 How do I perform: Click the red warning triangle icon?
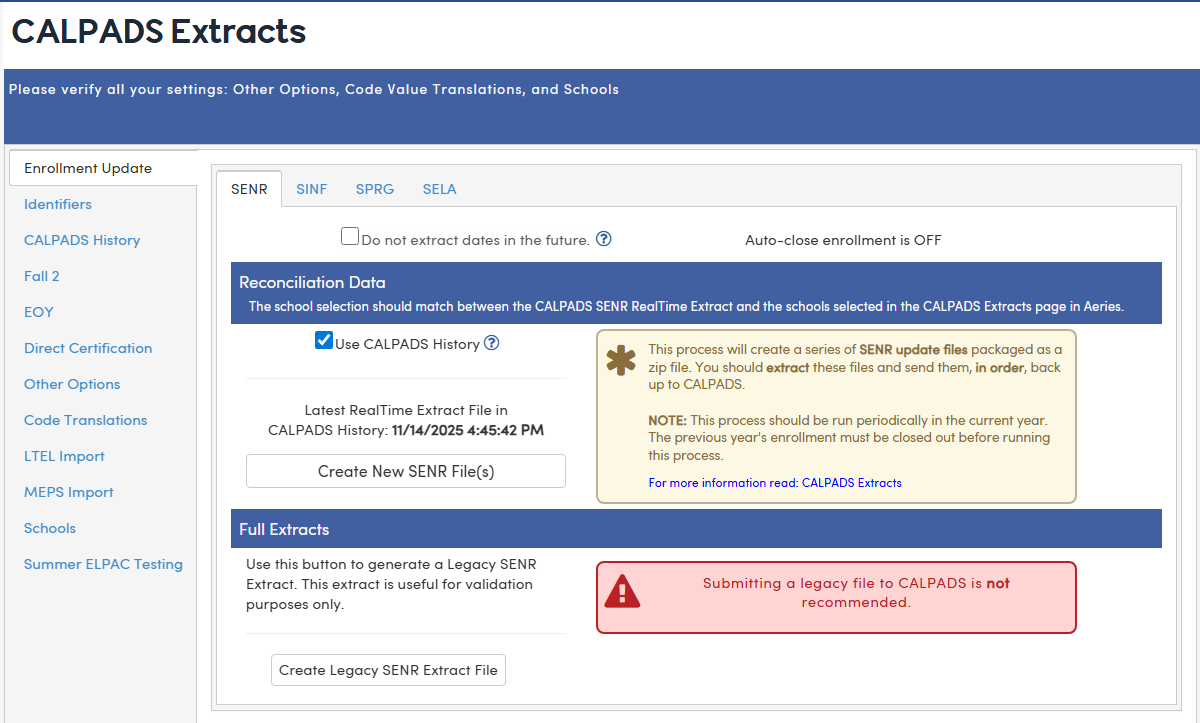[x=622, y=592]
